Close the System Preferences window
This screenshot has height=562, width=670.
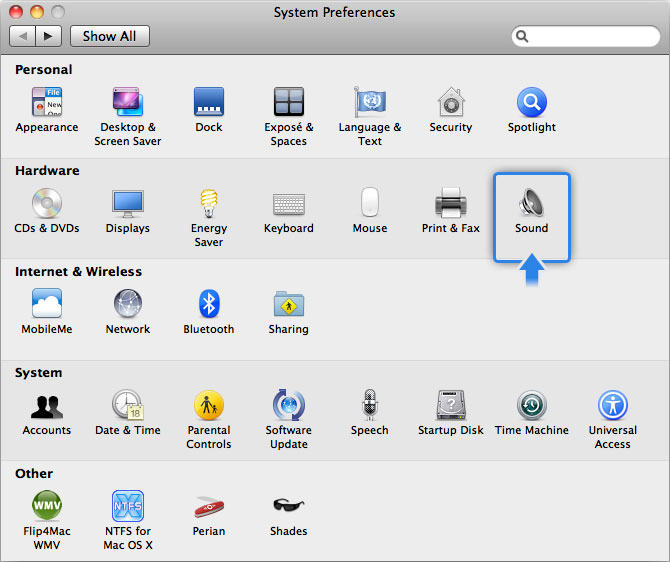16,12
